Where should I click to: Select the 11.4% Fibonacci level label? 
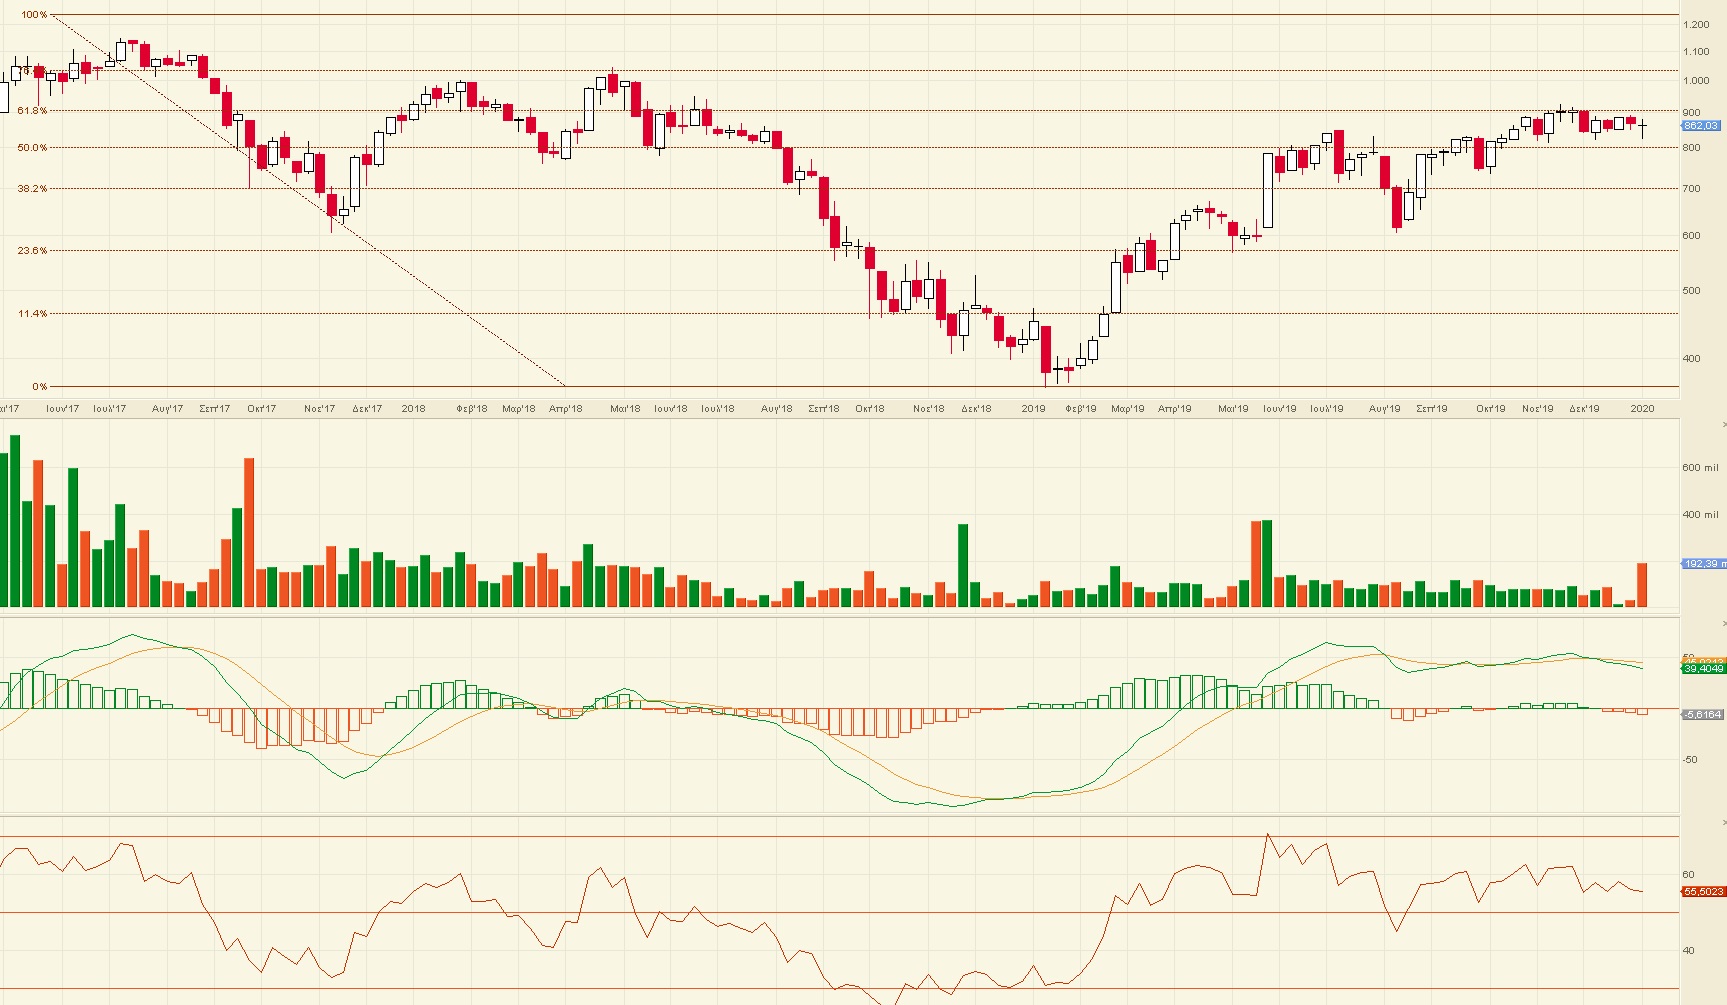32,314
